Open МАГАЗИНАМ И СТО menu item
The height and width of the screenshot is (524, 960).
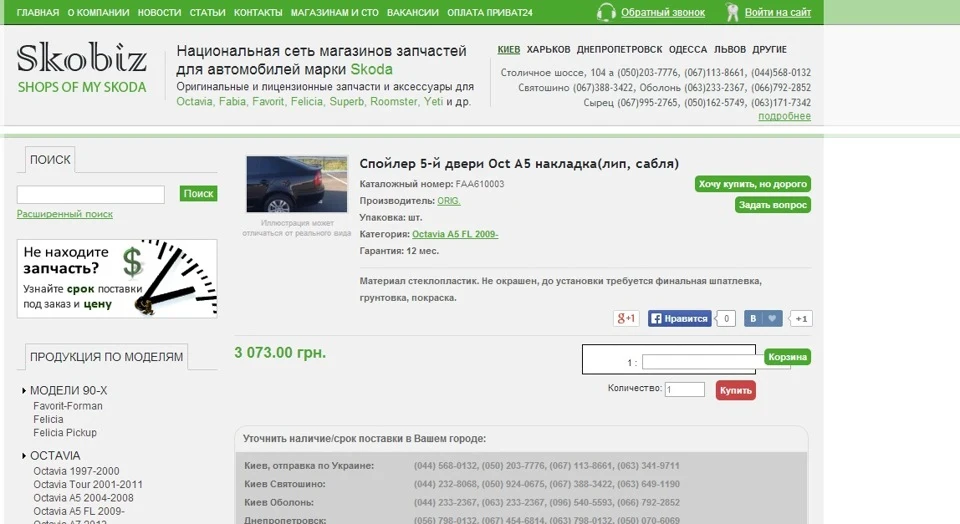(334, 12)
